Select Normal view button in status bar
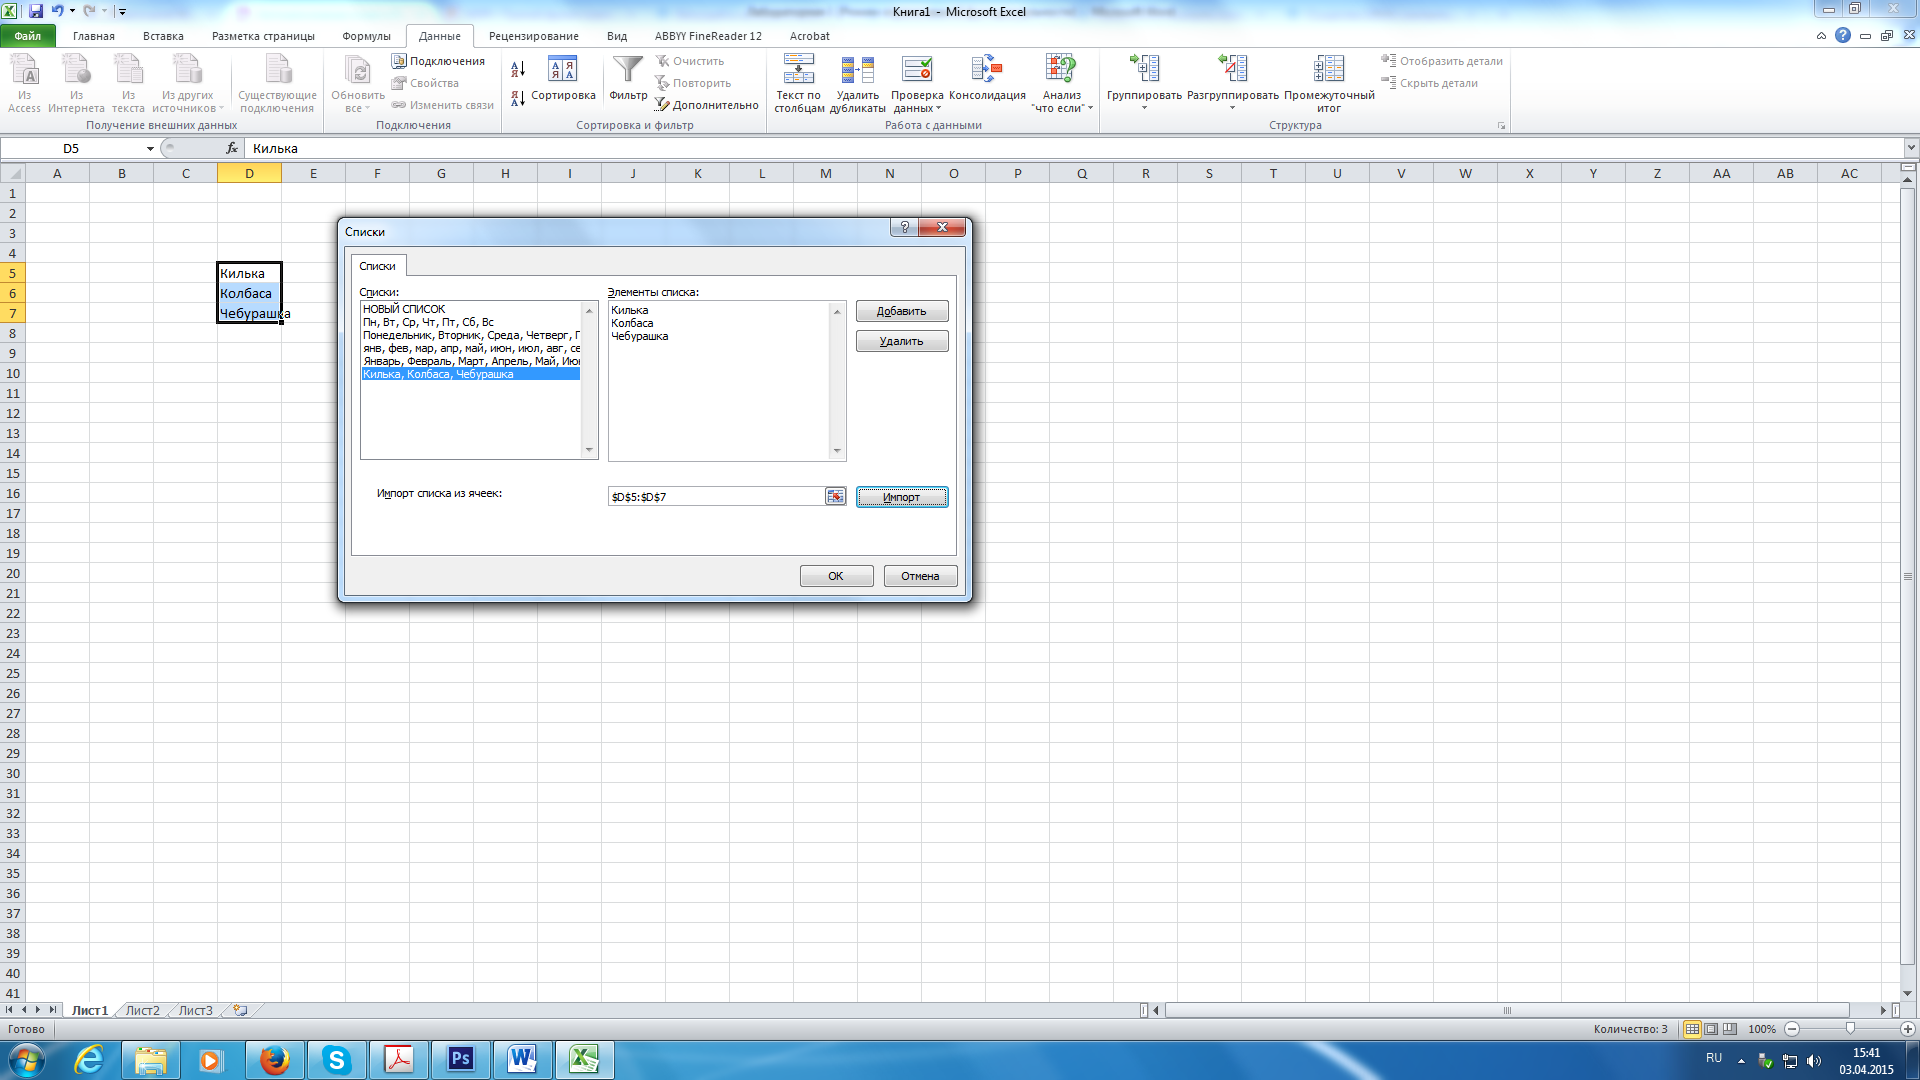Image resolution: width=1920 pixels, height=1080 pixels. point(1692,1029)
